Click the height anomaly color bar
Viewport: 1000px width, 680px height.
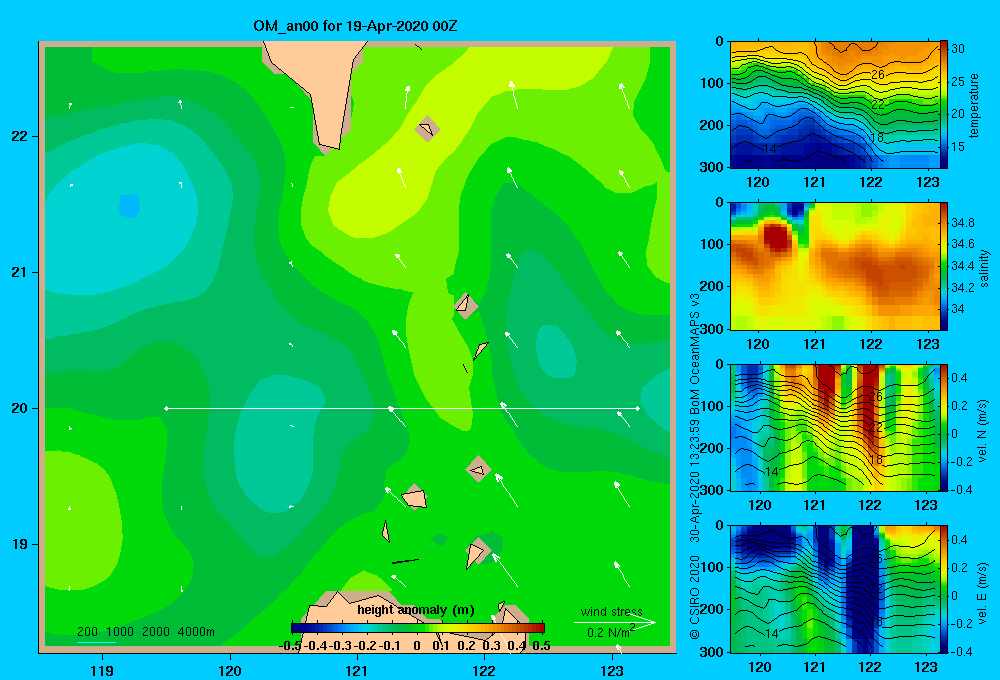pyautogui.click(x=418, y=628)
